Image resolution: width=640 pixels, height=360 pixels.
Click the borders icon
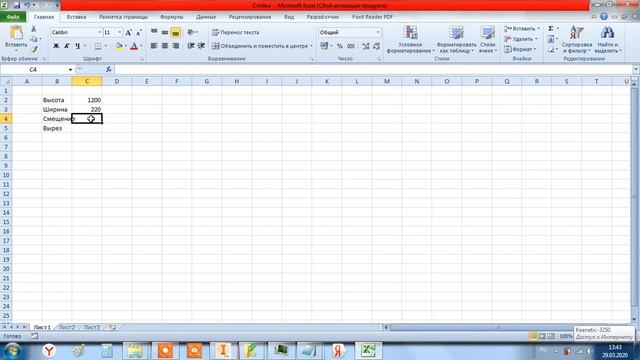point(98,46)
